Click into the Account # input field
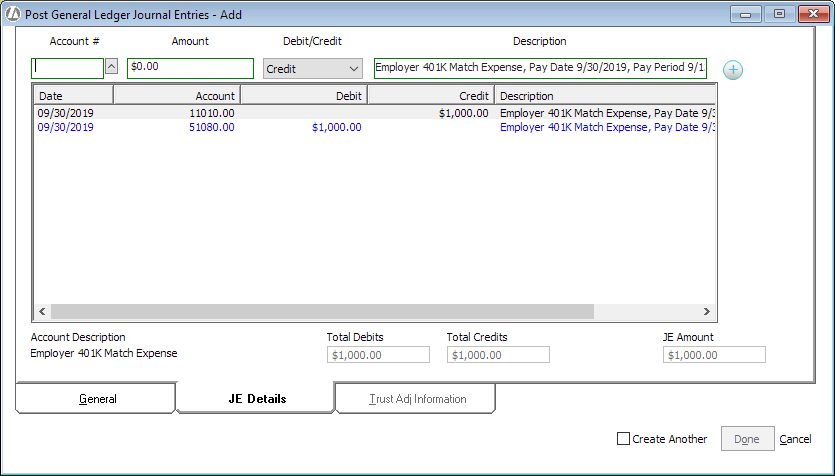The image size is (835, 476). [67, 68]
